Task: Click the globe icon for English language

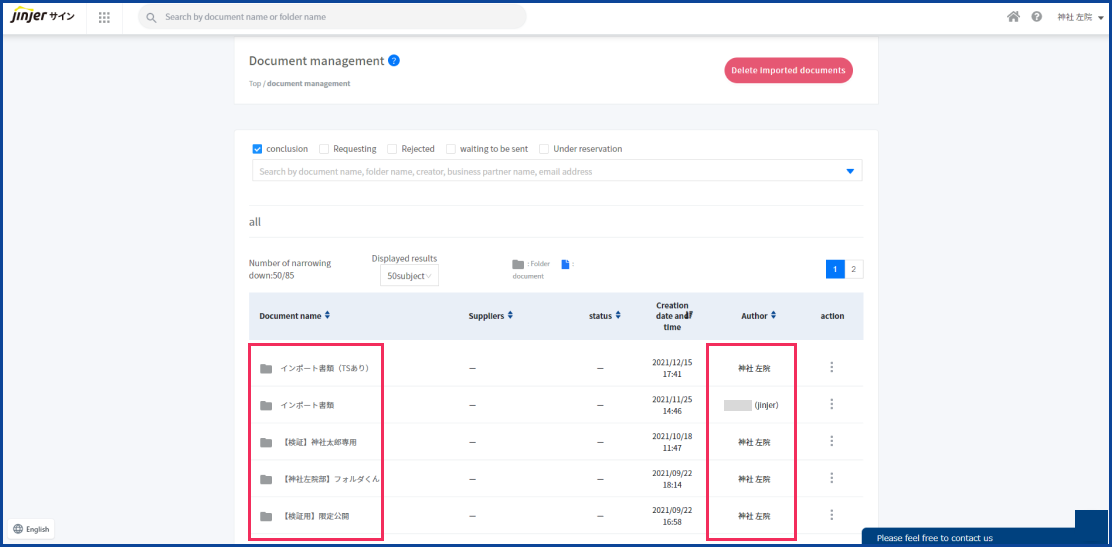Action: (x=18, y=529)
